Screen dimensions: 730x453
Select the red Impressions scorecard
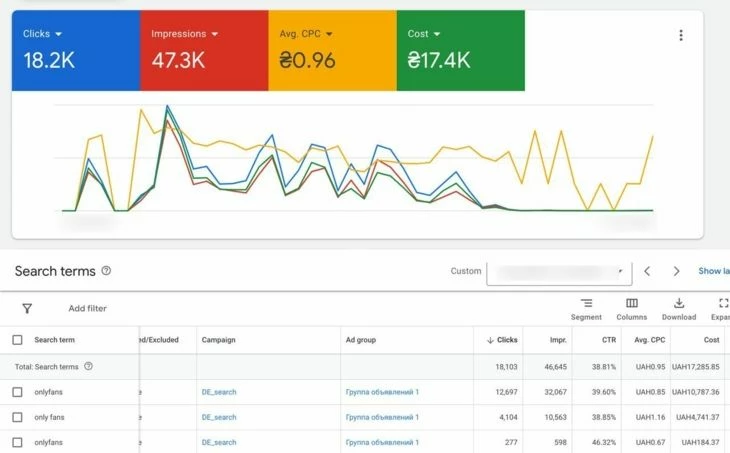tap(204, 50)
